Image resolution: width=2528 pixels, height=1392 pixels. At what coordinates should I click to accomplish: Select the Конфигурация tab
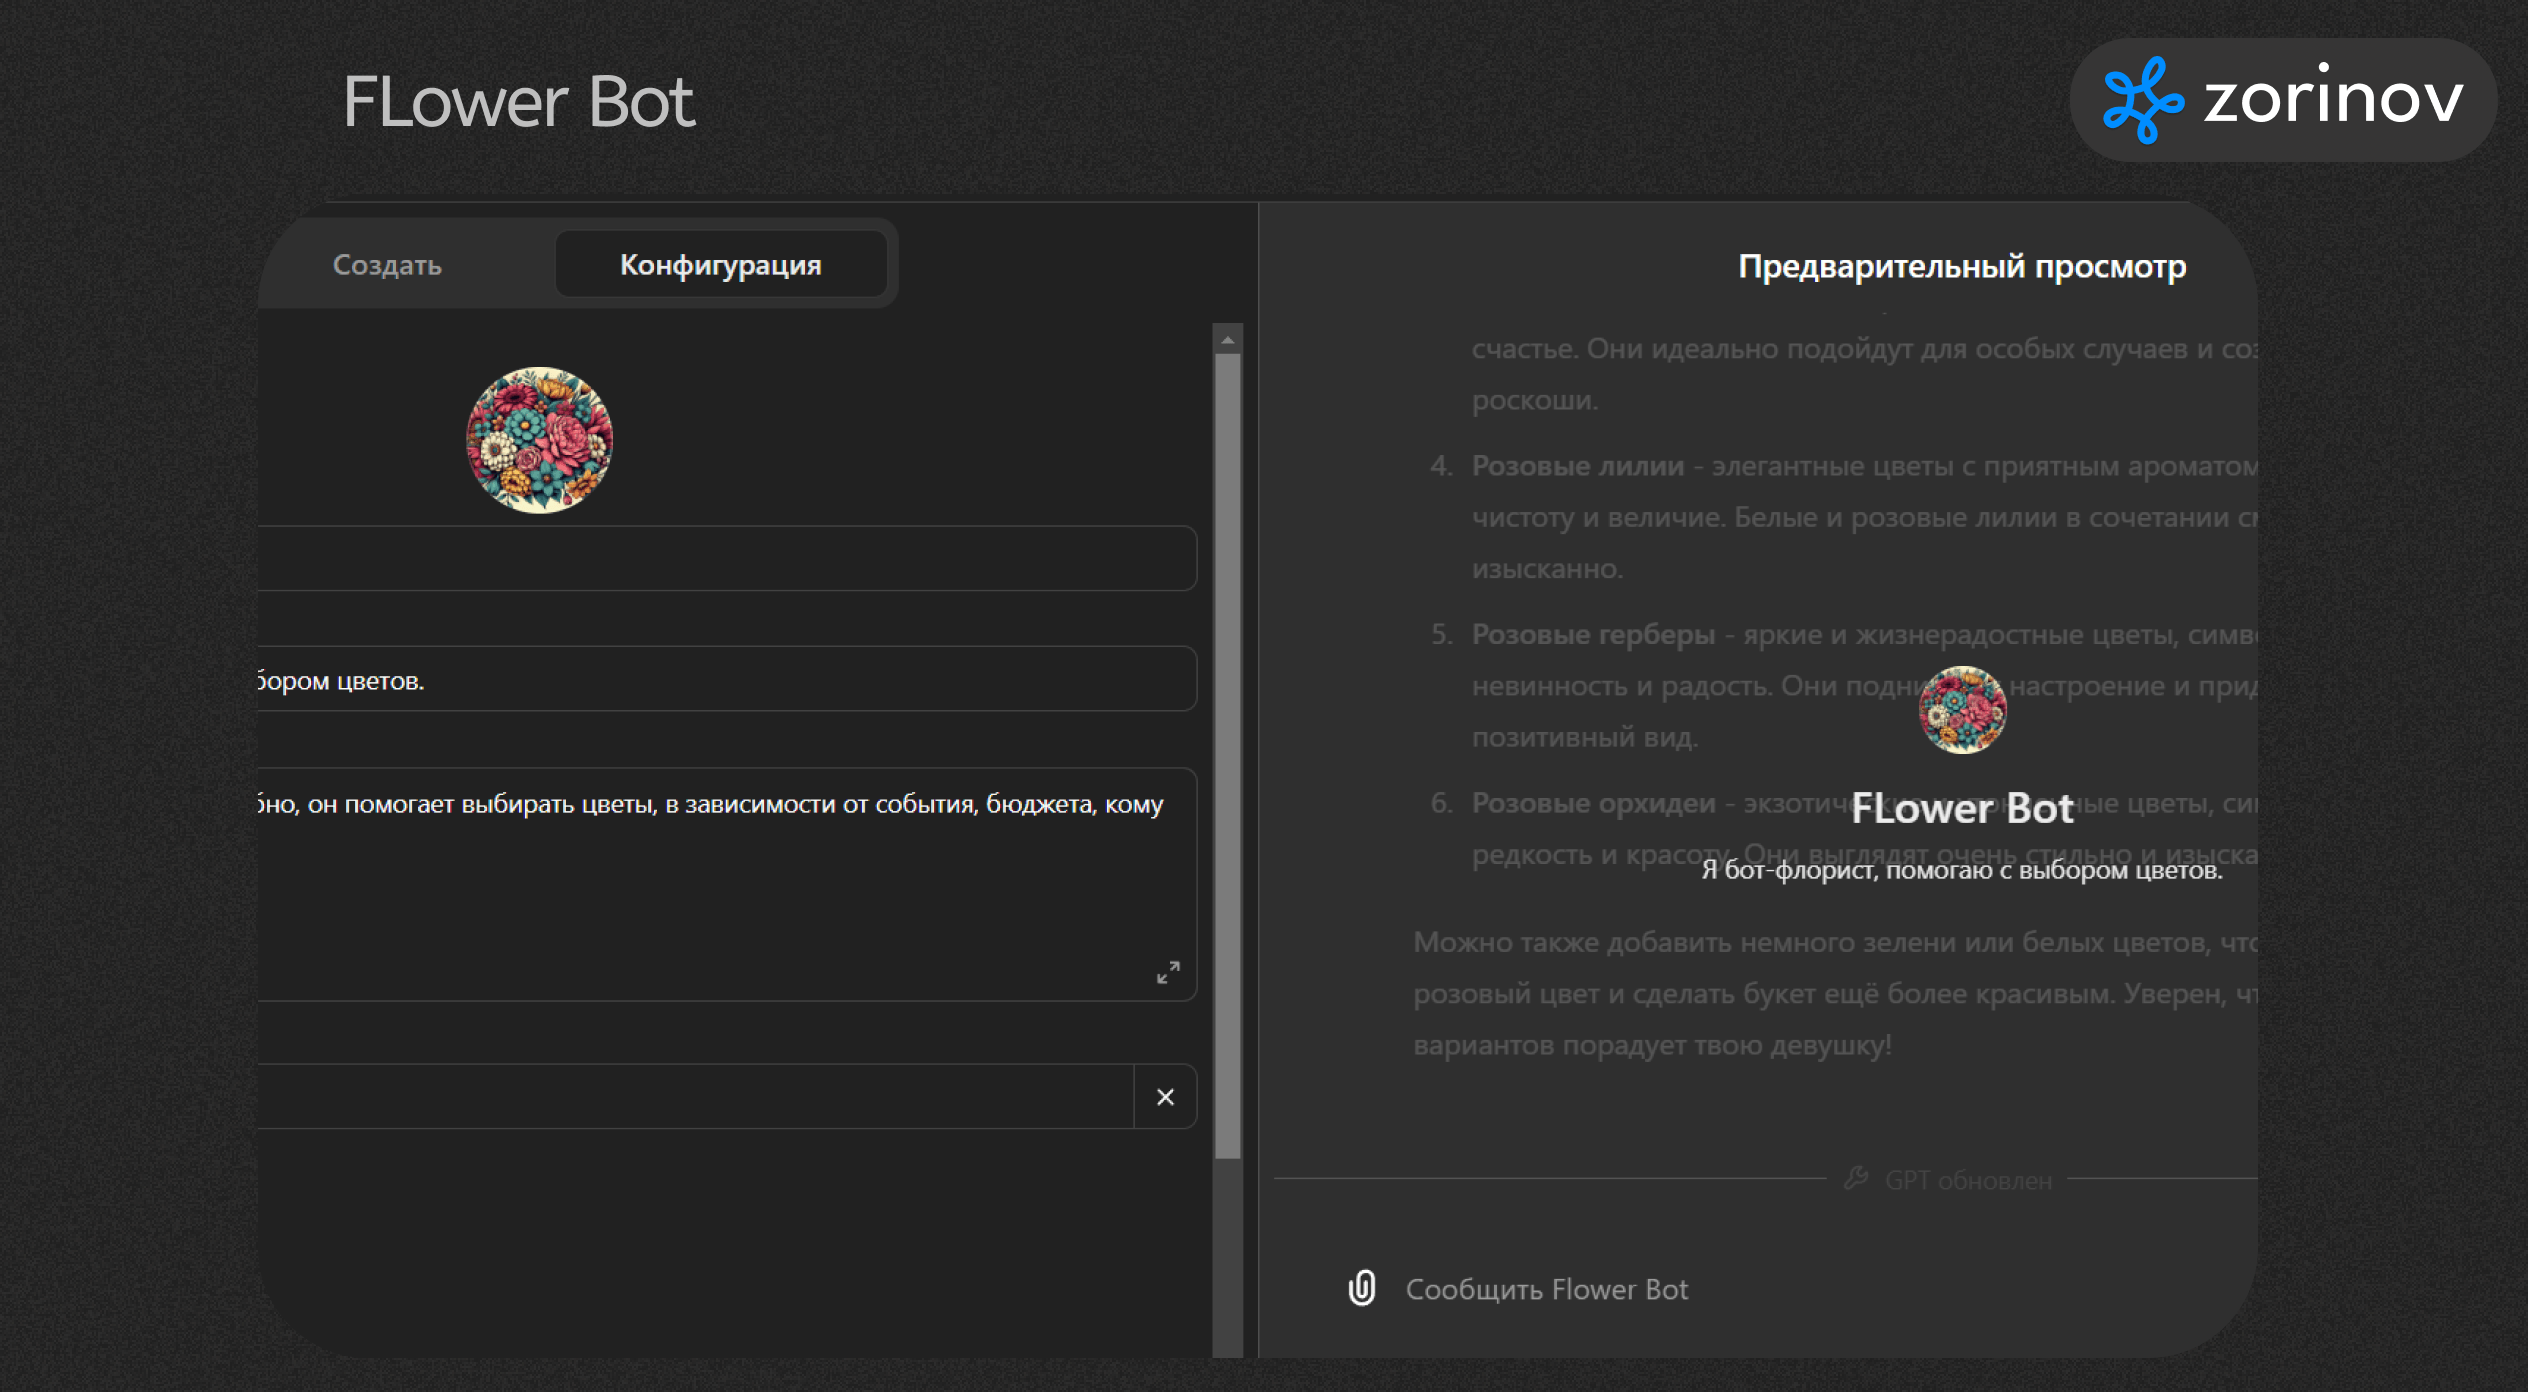[720, 265]
